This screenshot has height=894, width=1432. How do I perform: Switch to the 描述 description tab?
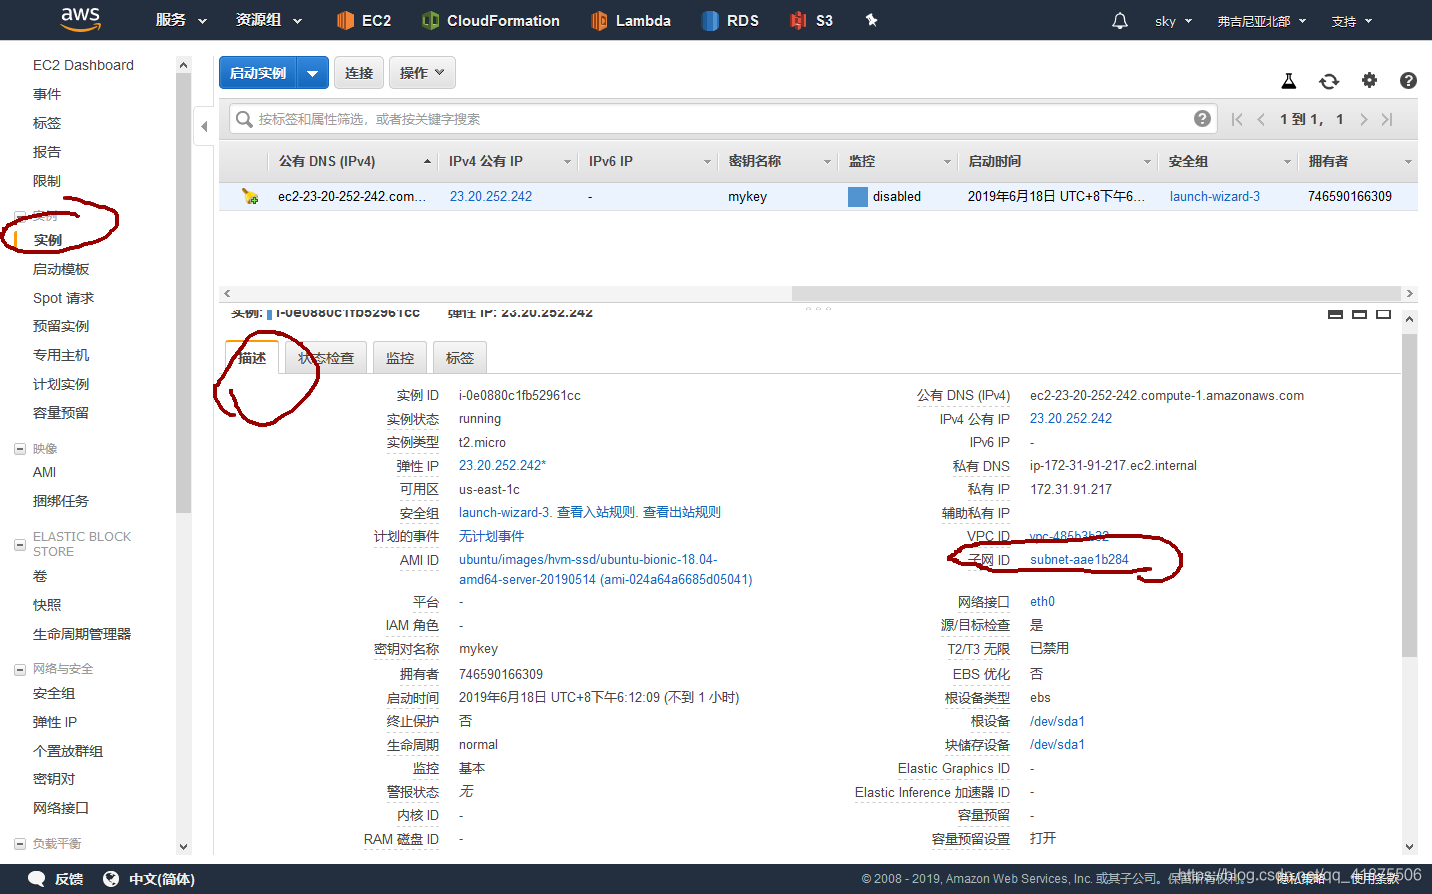(x=252, y=358)
